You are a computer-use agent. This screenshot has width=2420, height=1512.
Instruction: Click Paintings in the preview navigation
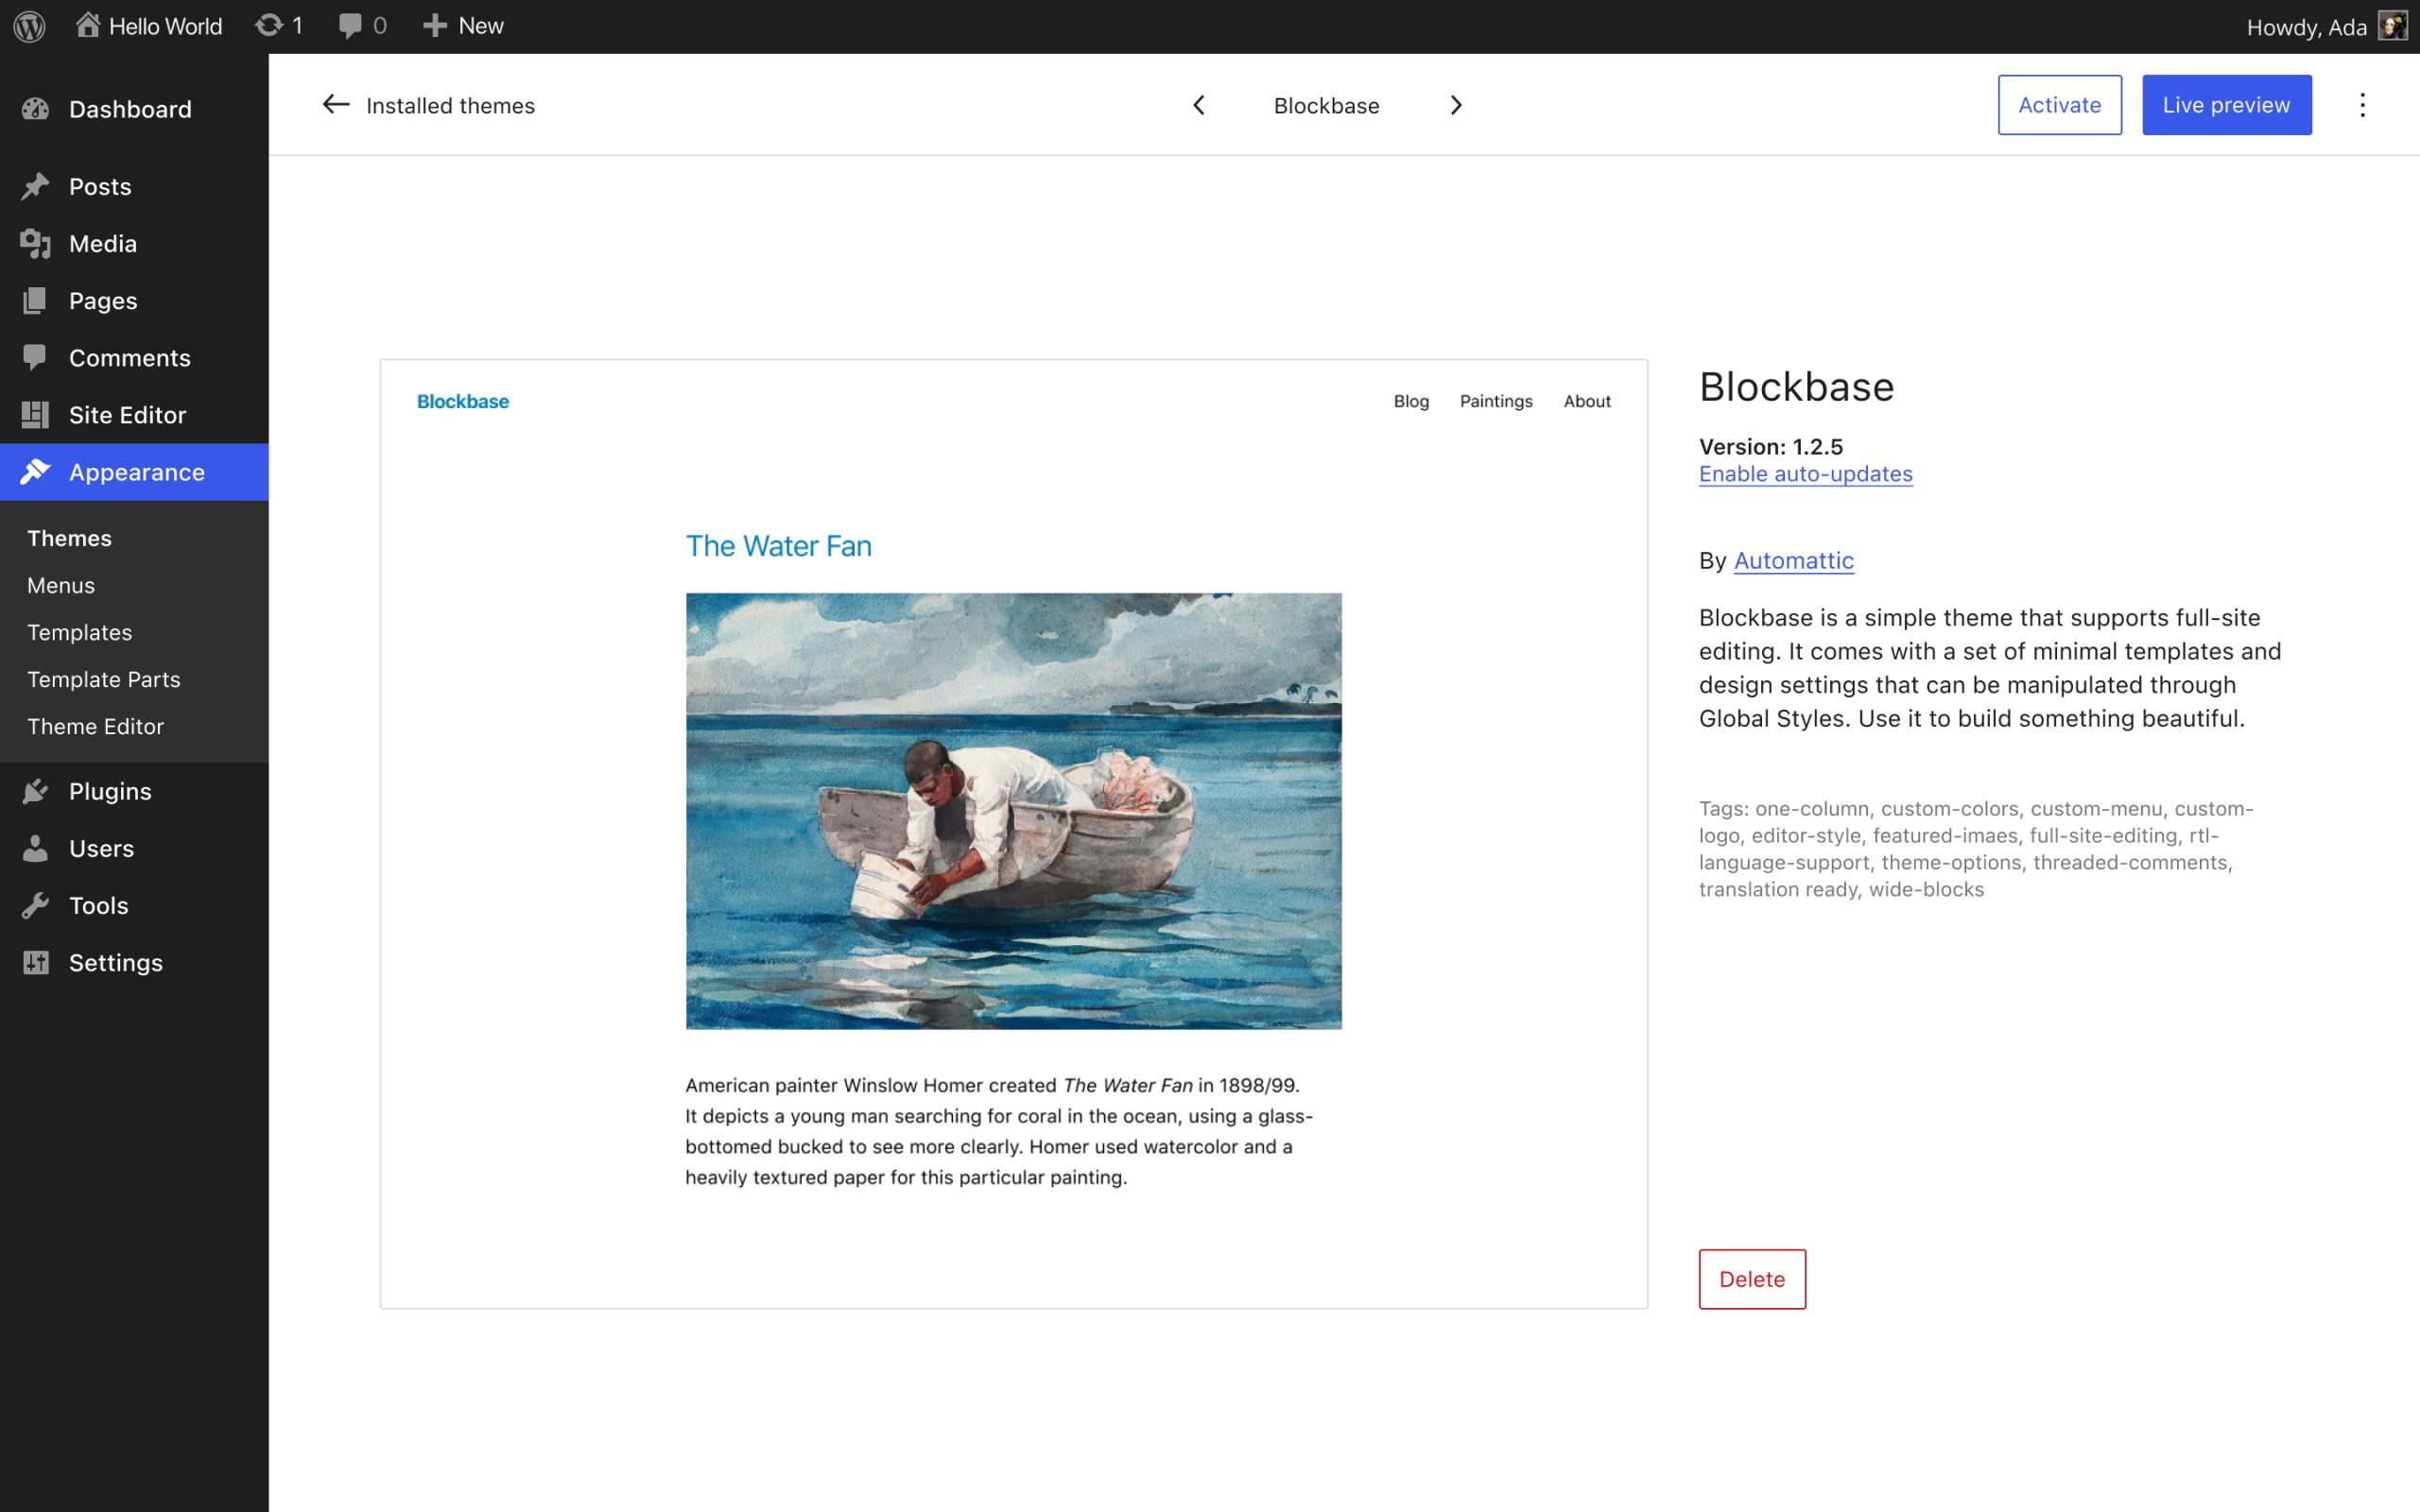[1496, 401]
